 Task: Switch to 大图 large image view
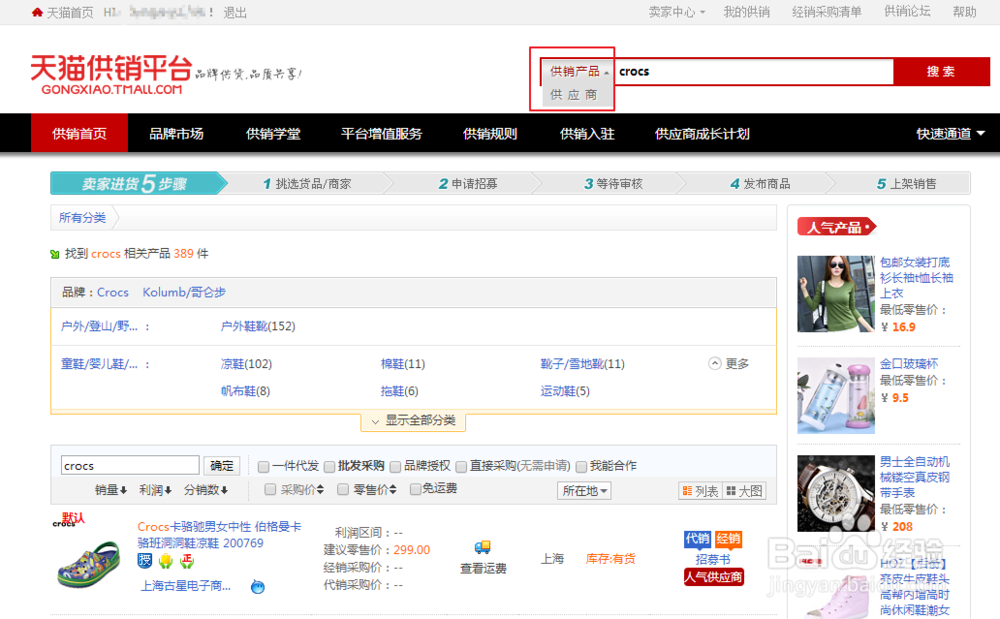tap(744, 491)
